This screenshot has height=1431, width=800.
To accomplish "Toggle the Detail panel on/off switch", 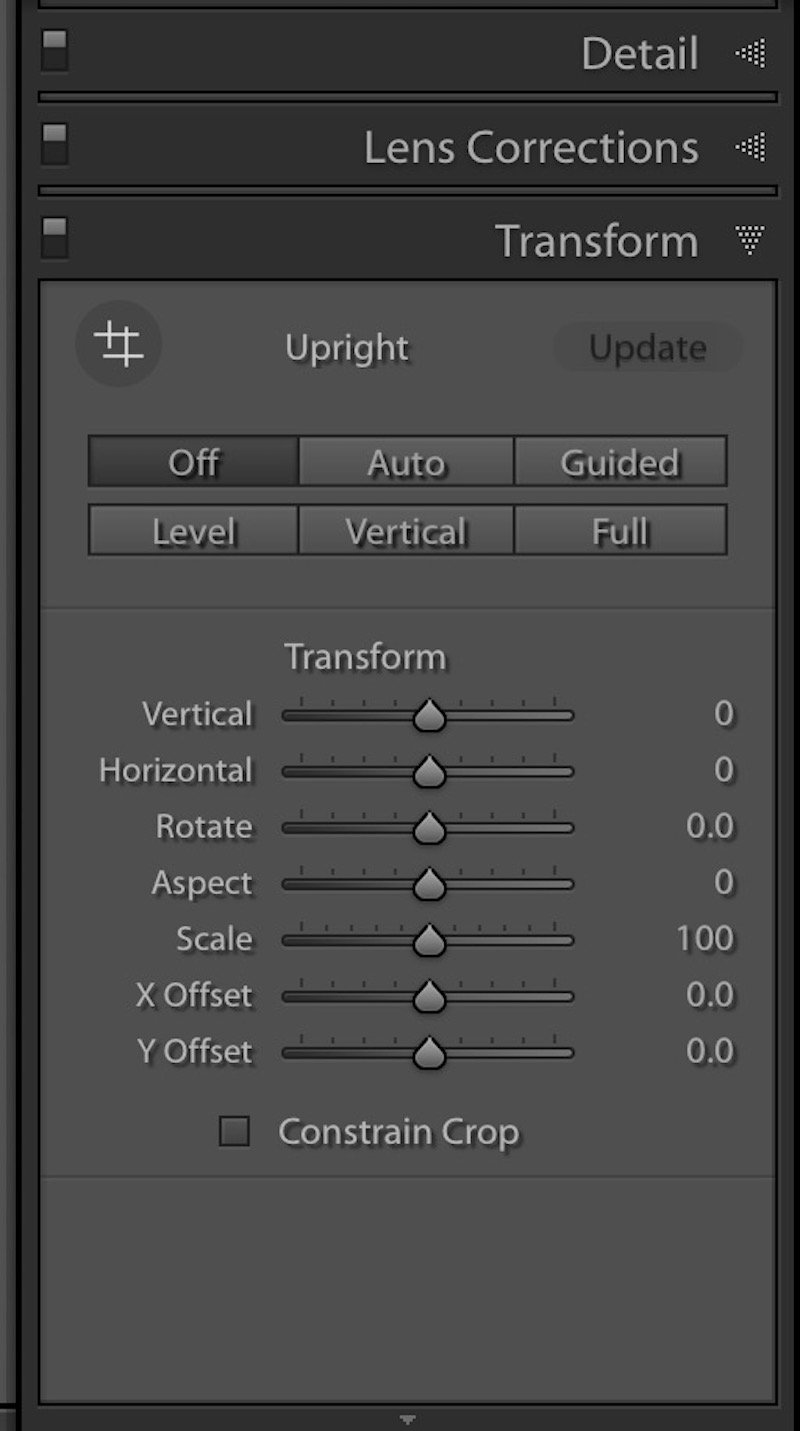I will click(55, 51).
